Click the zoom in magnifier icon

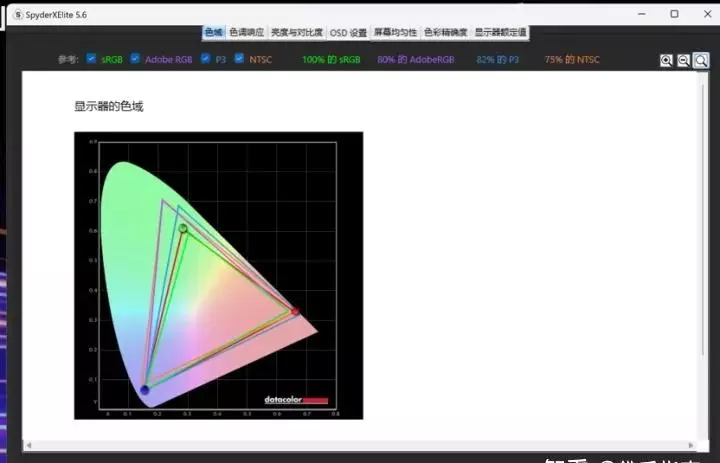coord(666,60)
